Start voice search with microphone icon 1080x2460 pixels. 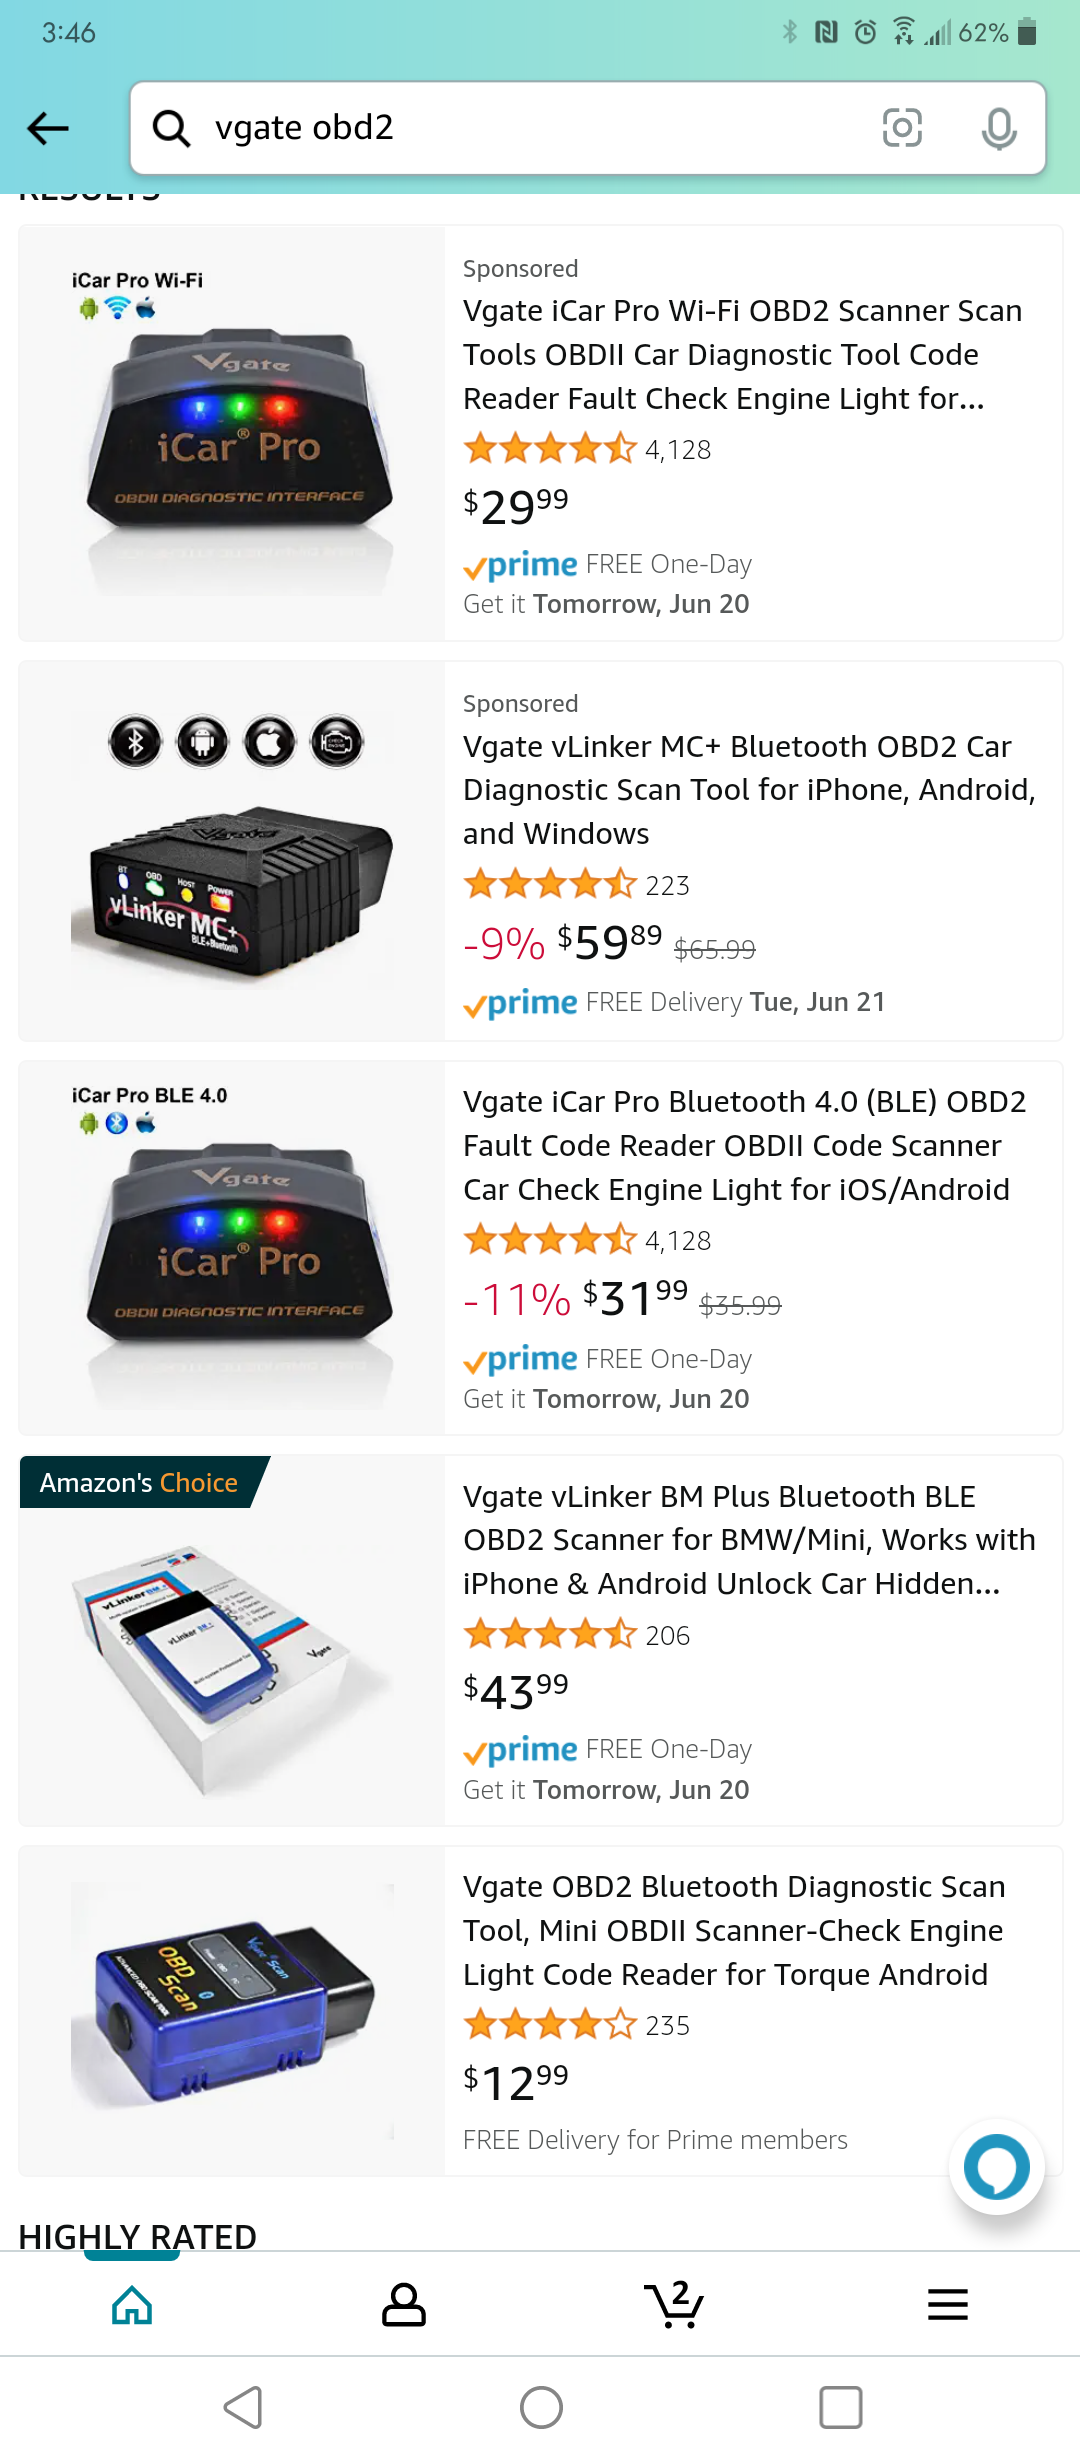pyautogui.click(x=999, y=128)
